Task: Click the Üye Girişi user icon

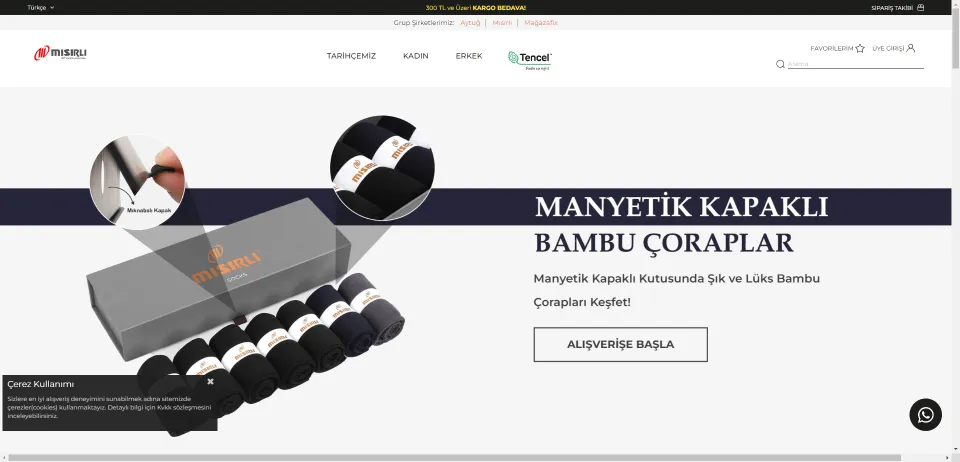Action: (x=910, y=48)
